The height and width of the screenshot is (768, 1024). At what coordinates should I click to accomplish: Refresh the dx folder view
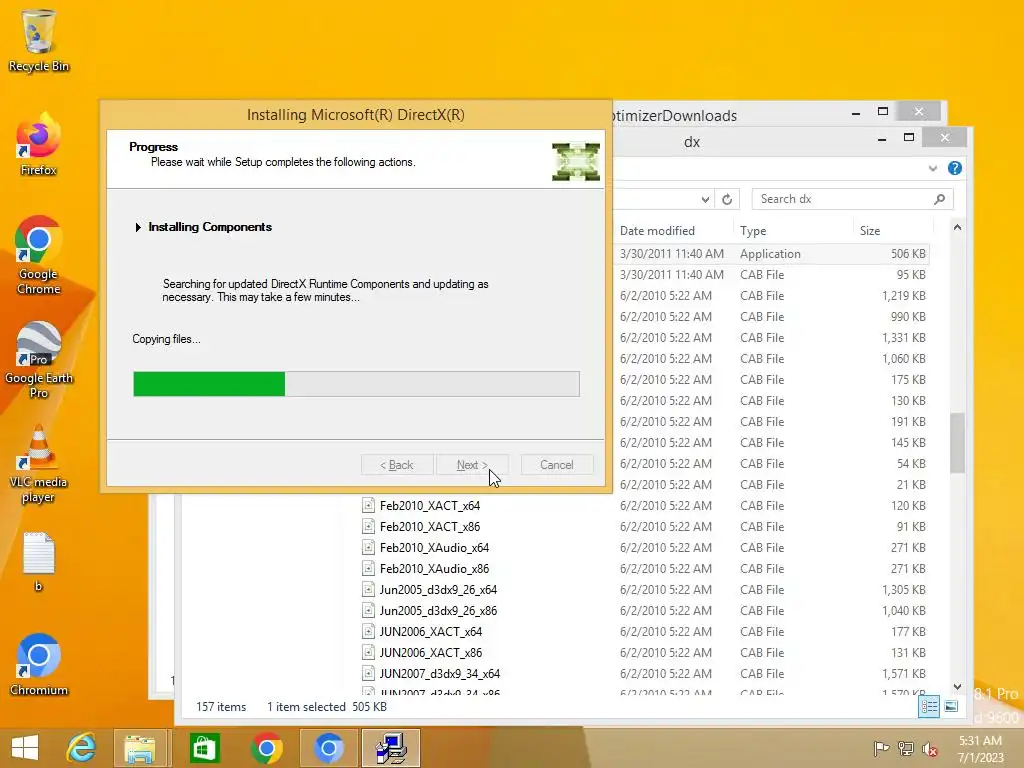pyautogui.click(x=727, y=199)
